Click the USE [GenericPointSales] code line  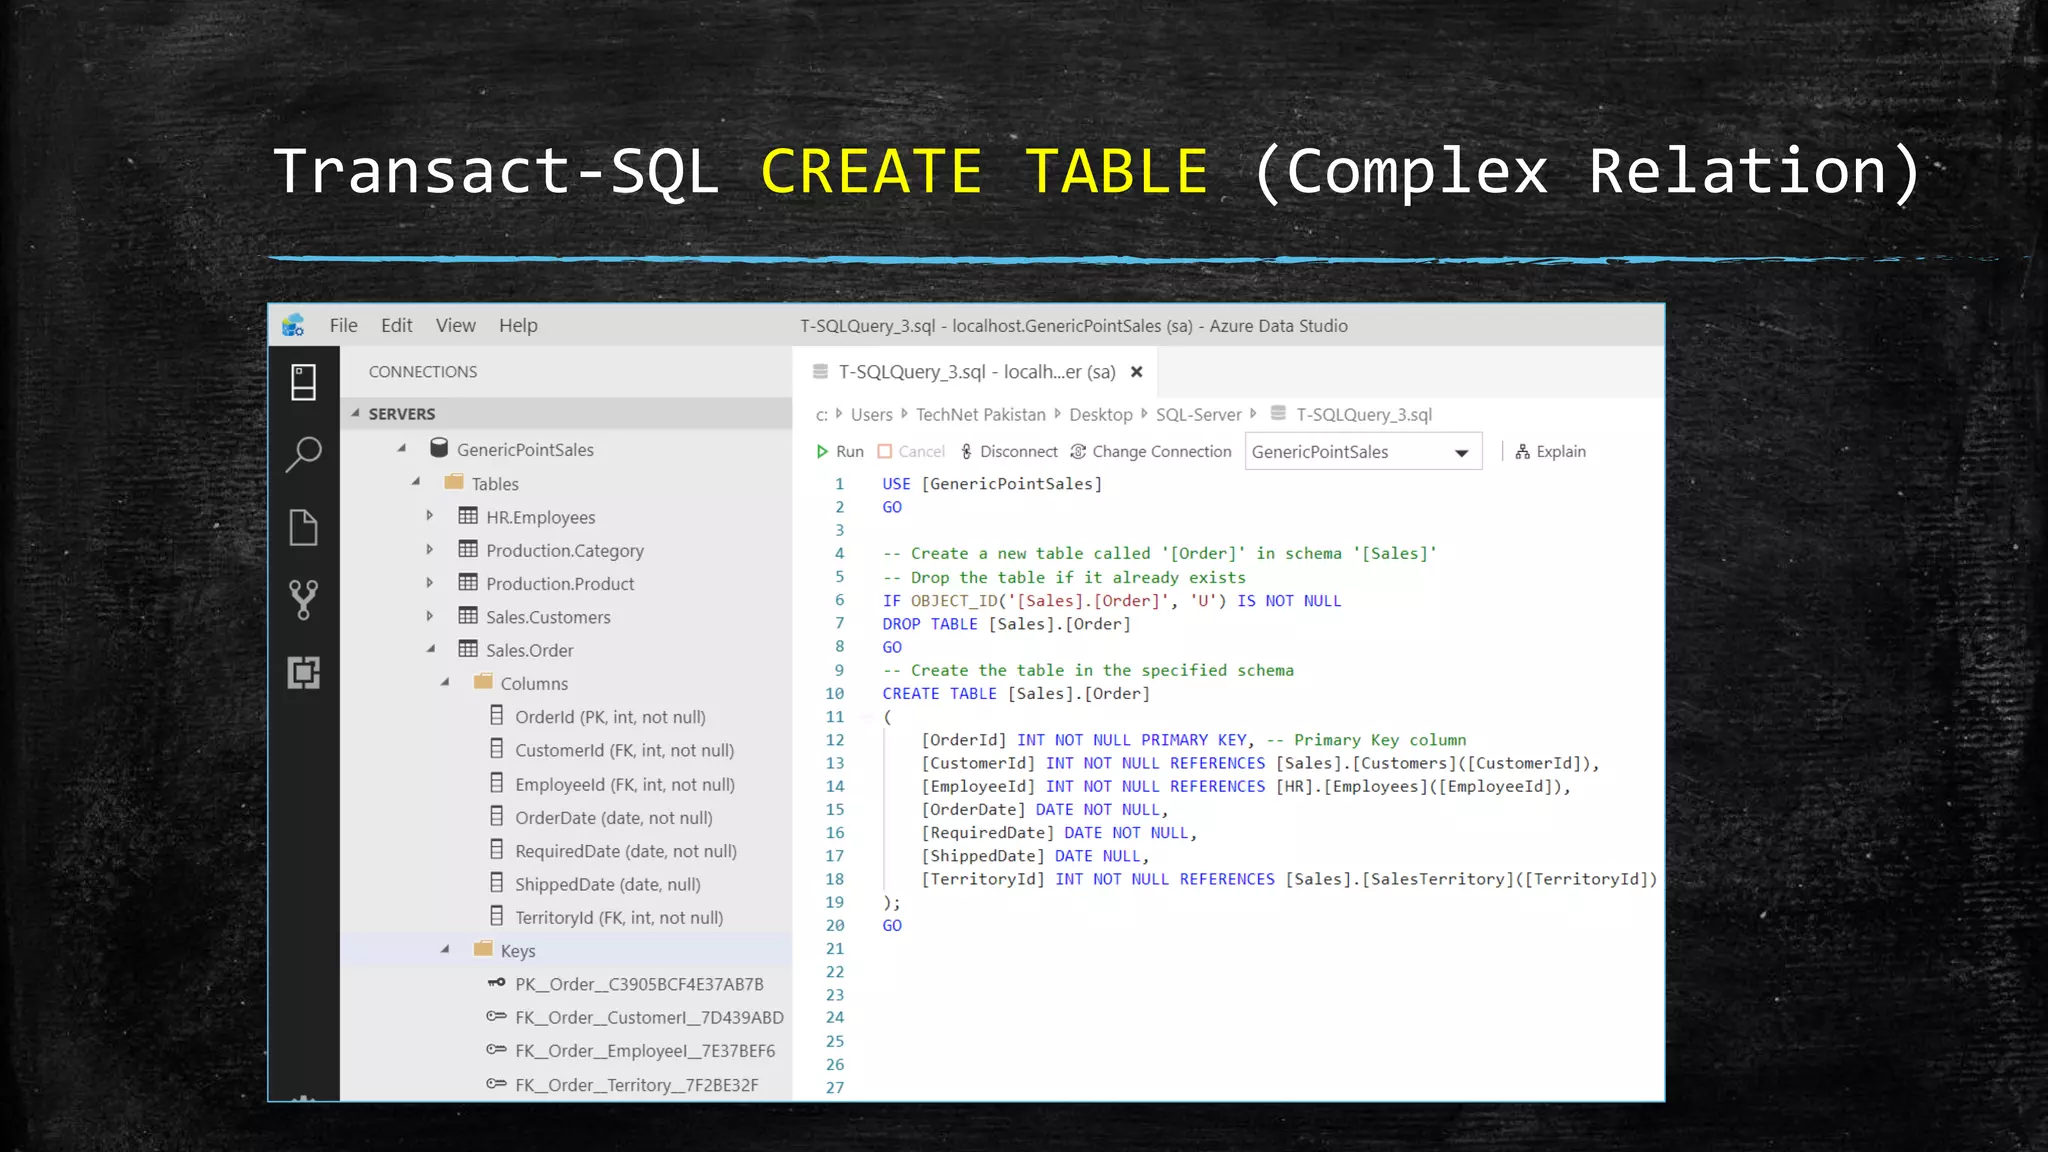pyautogui.click(x=992, y=484)
